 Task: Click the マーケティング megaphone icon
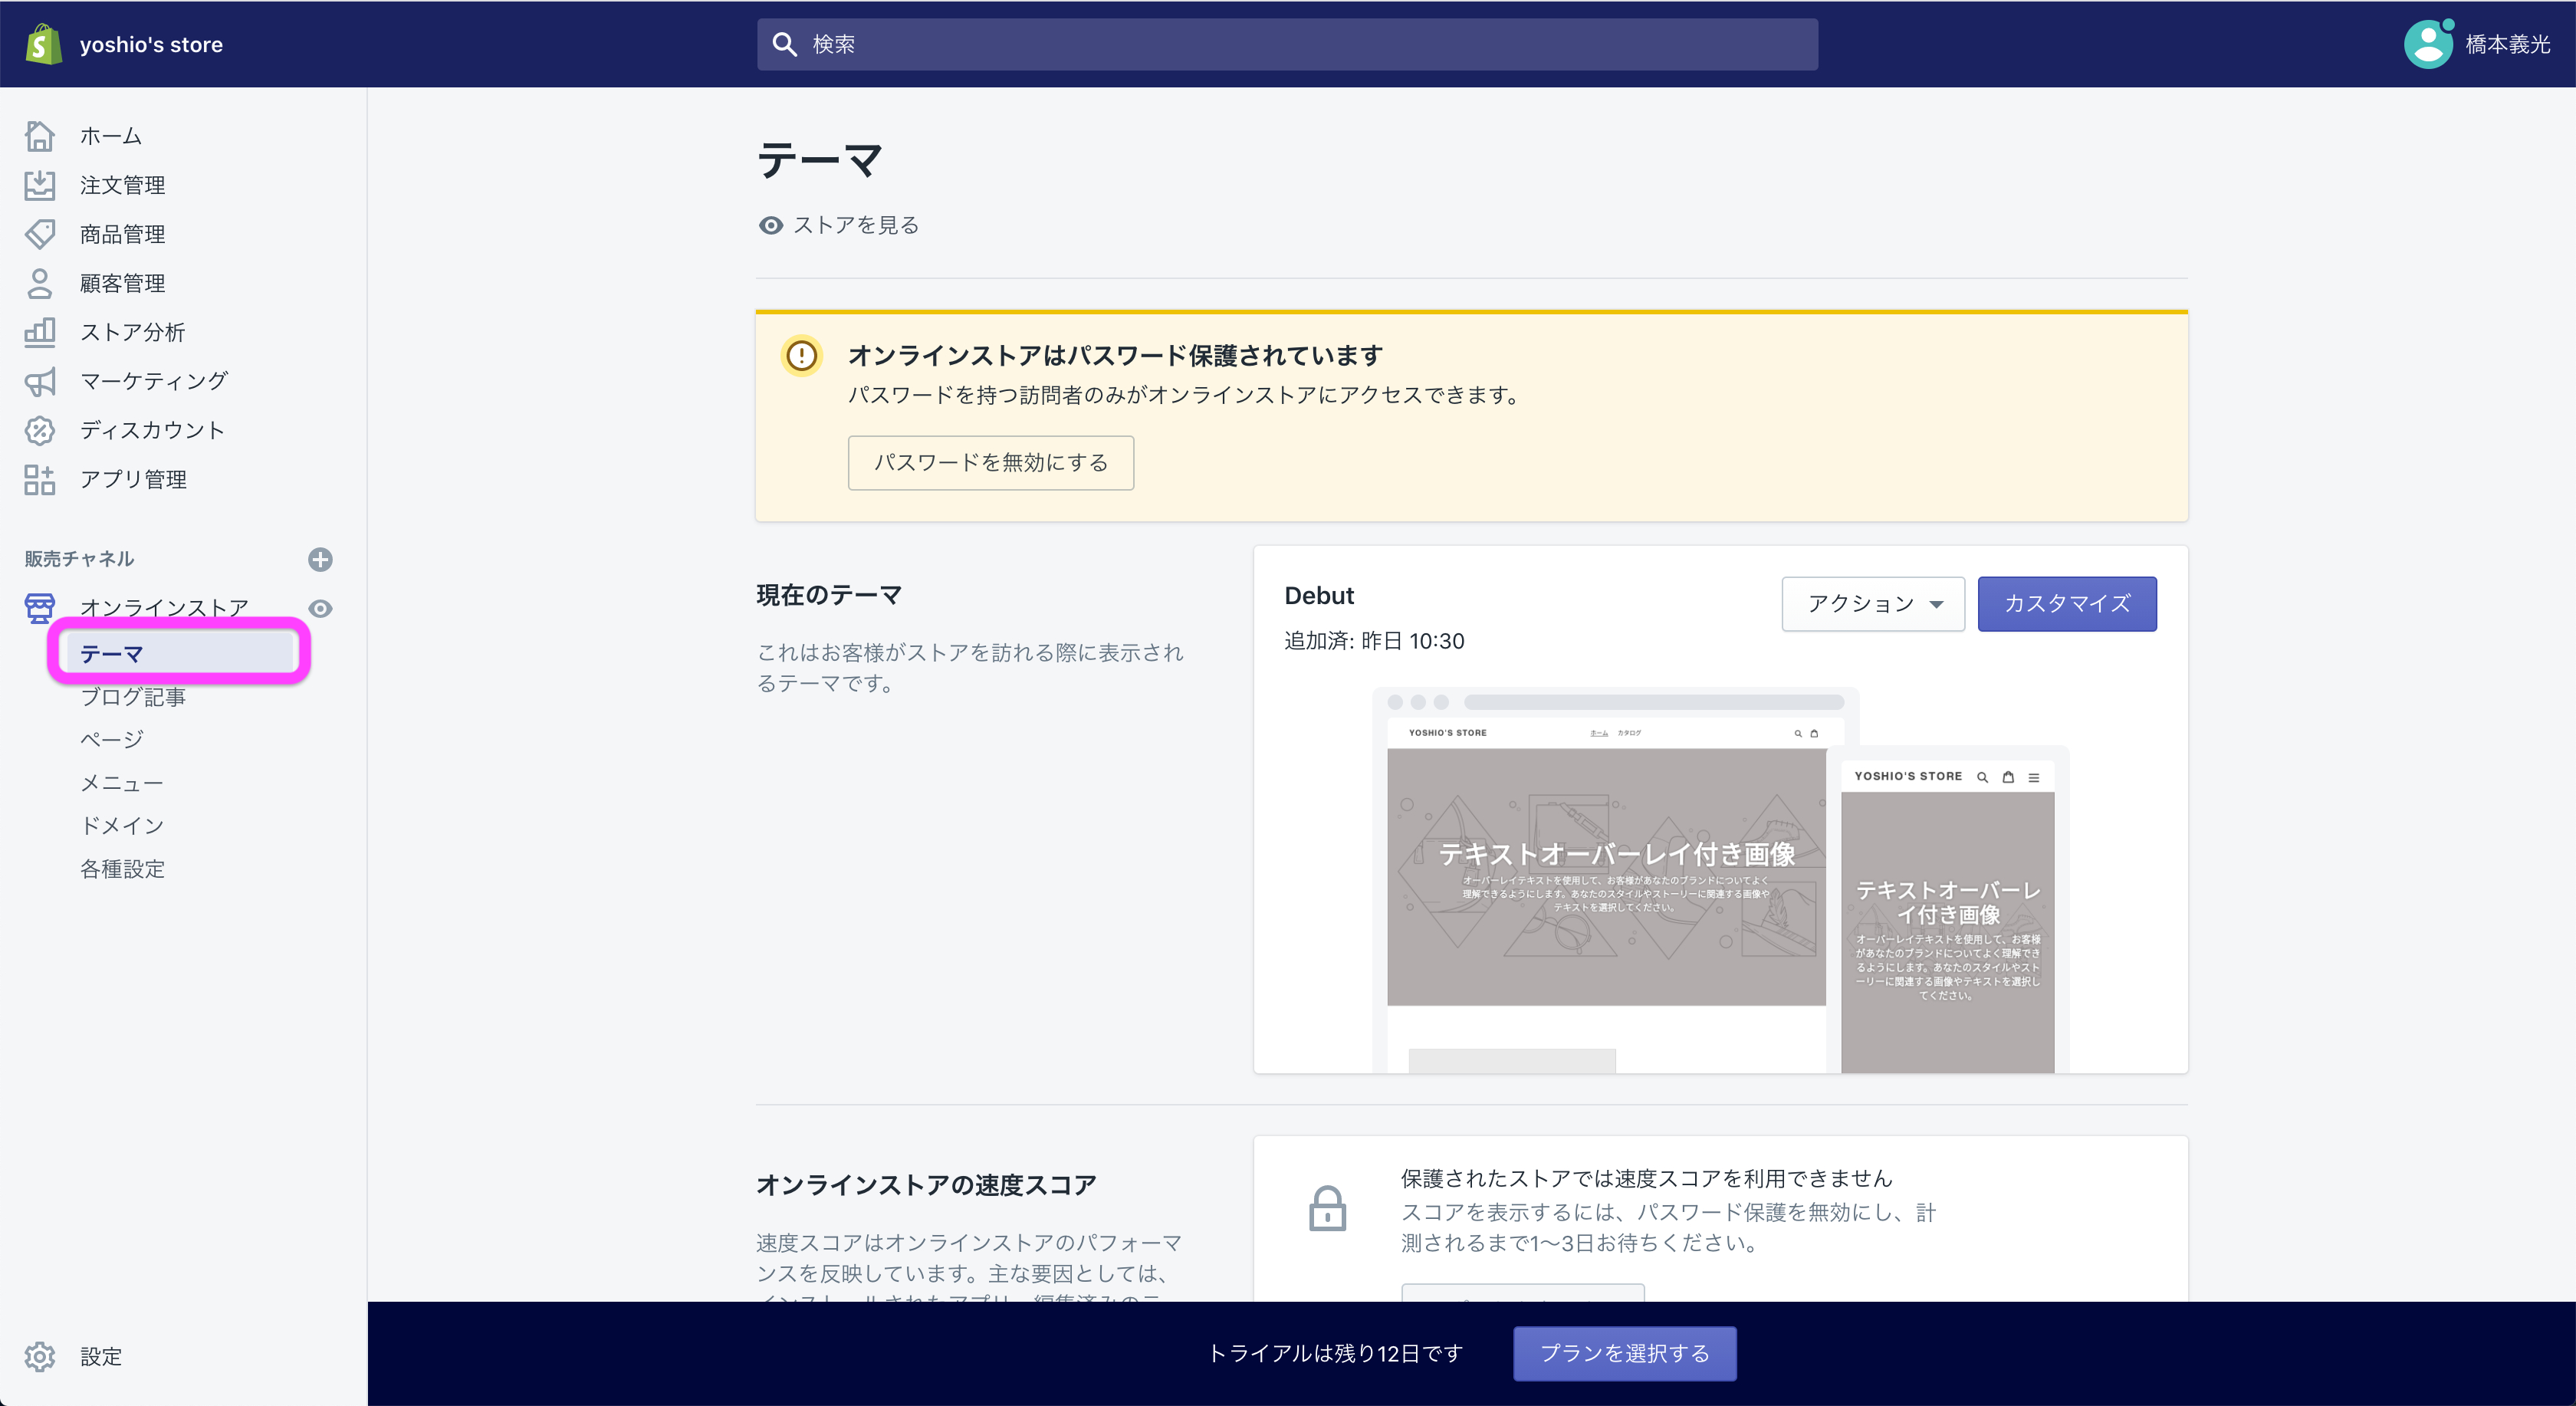point(40,381)
